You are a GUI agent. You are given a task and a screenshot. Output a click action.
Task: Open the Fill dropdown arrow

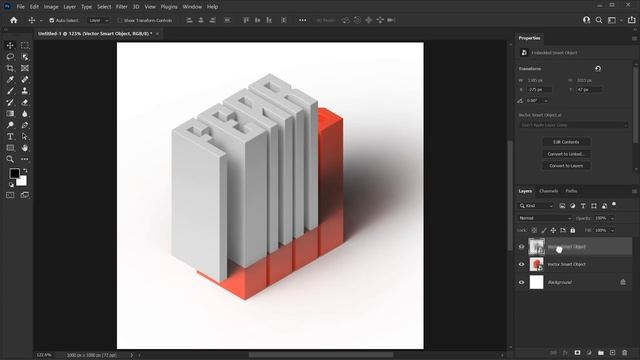click(x=612, y=231)
